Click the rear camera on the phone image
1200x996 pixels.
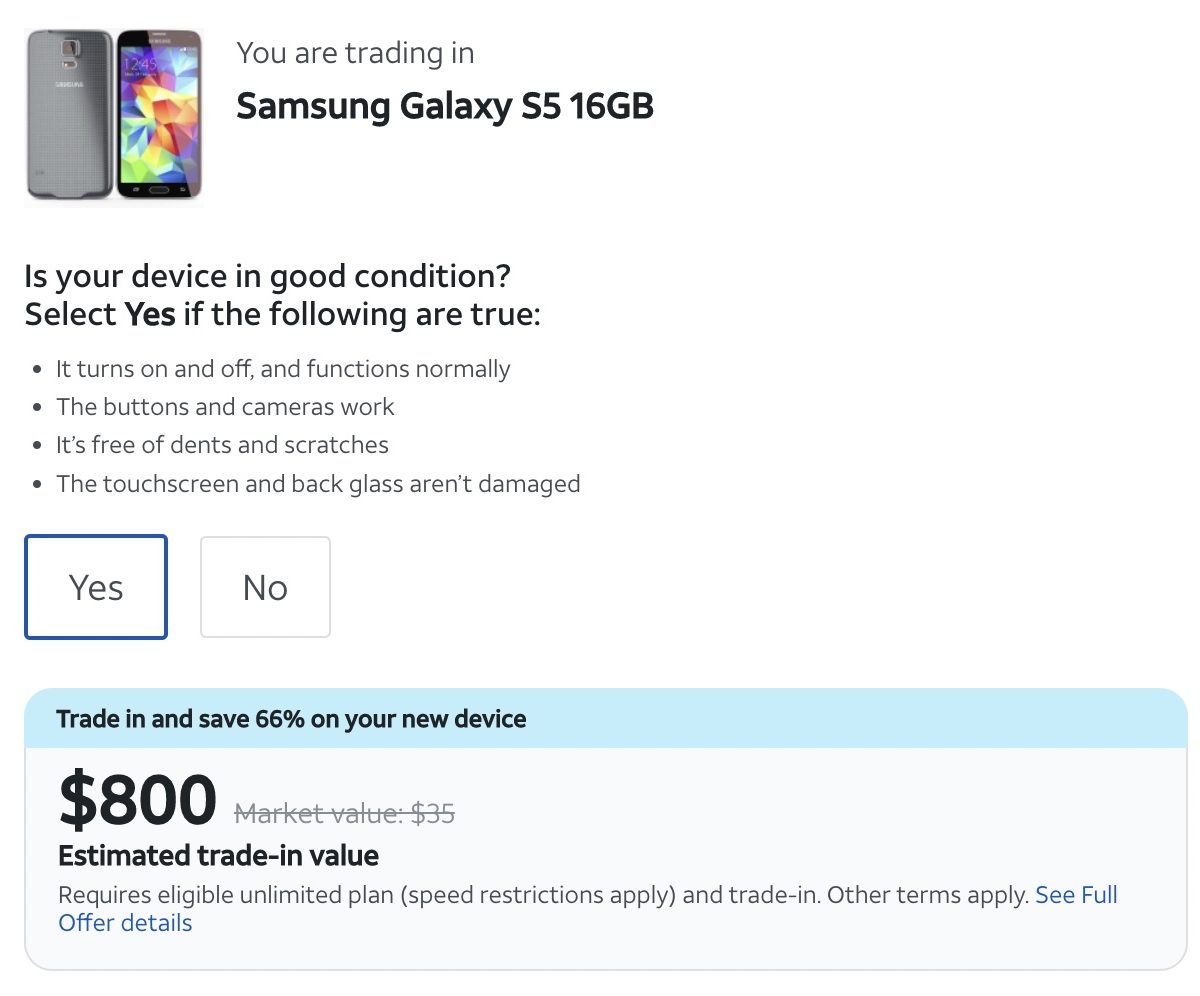[x=69, y=49]
